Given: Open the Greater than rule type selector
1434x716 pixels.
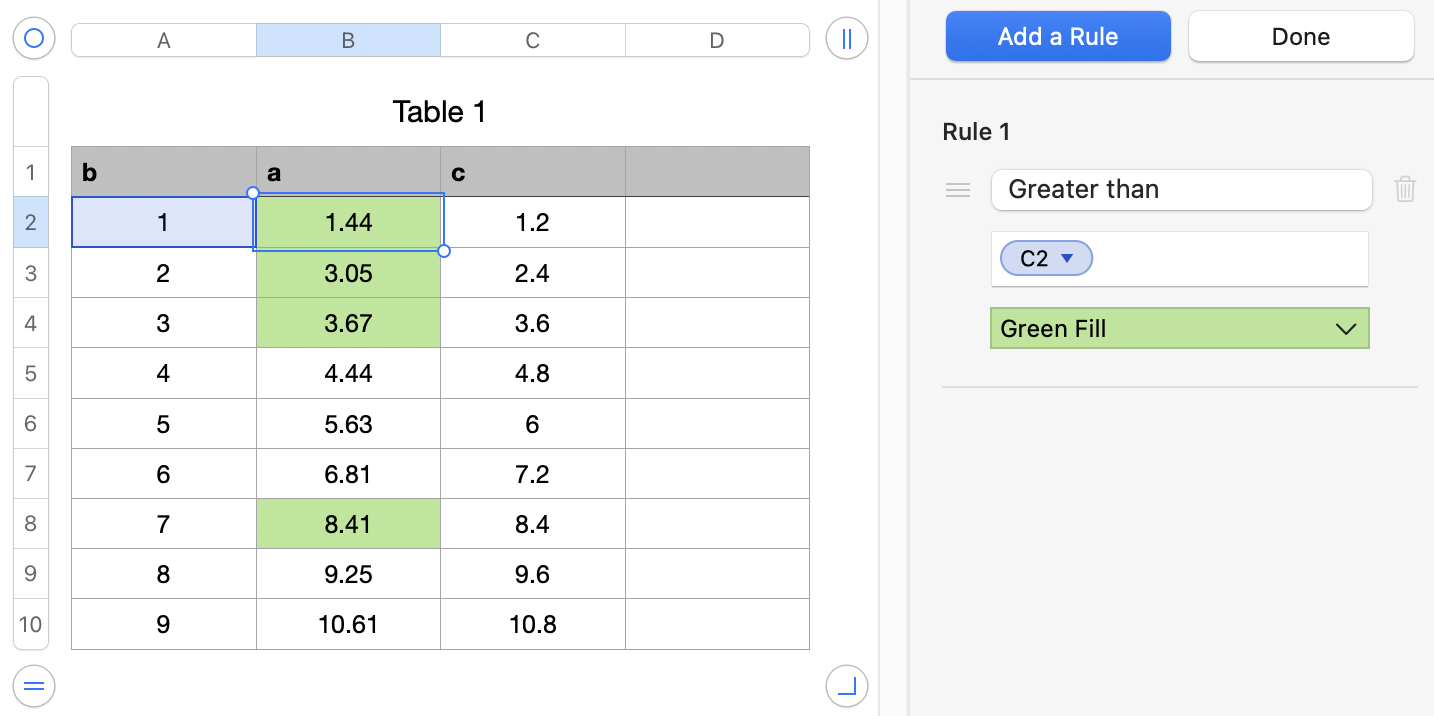Looking at the screenshot, I should 1181,190.
